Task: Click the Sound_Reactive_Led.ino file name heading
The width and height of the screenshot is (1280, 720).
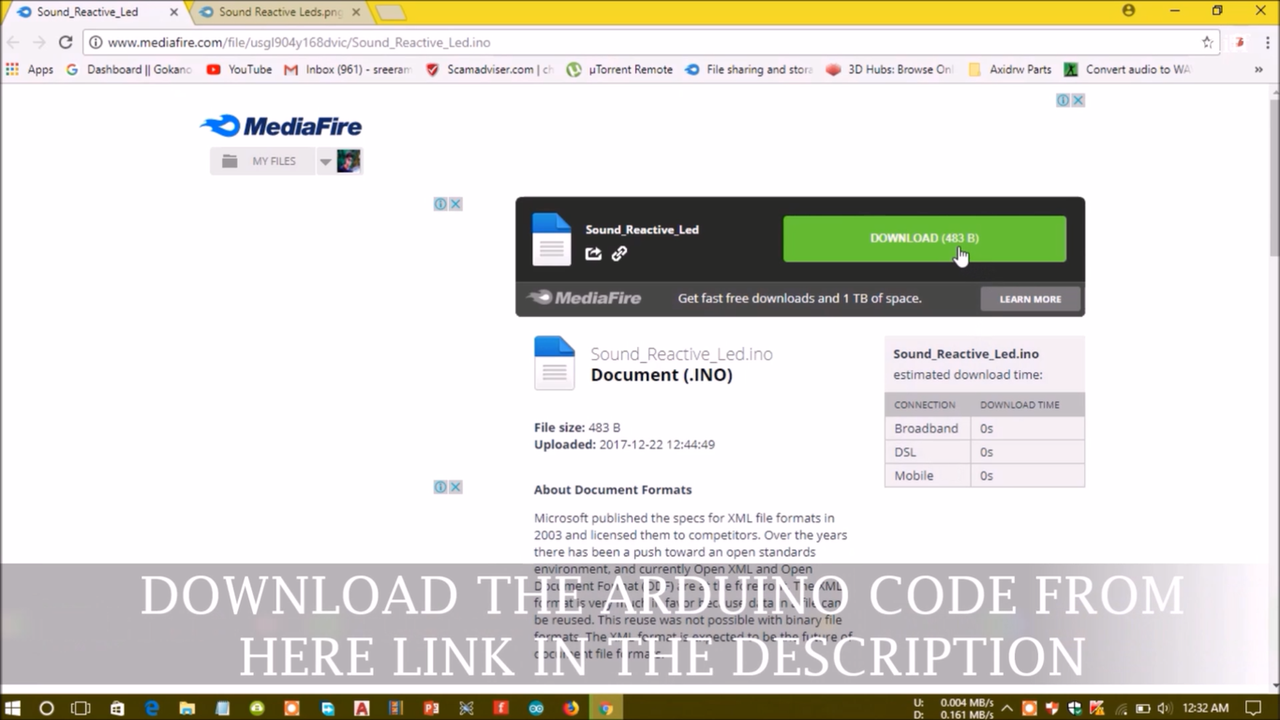Action: click(681, 354)
